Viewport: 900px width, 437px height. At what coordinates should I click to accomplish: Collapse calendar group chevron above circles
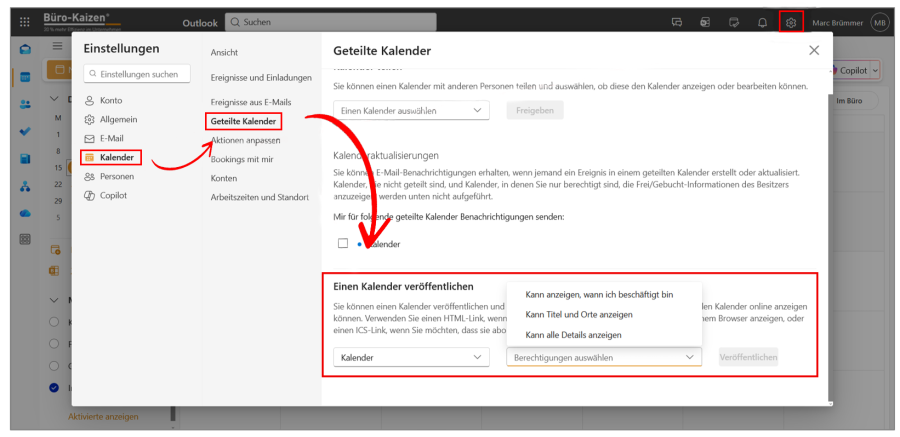55,300
